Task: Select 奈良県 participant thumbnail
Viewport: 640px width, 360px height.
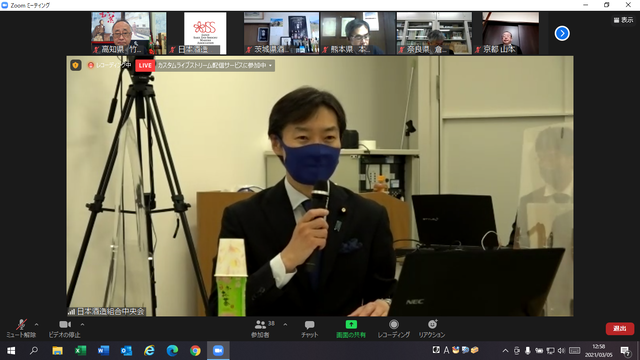Action: click(434, 33)
